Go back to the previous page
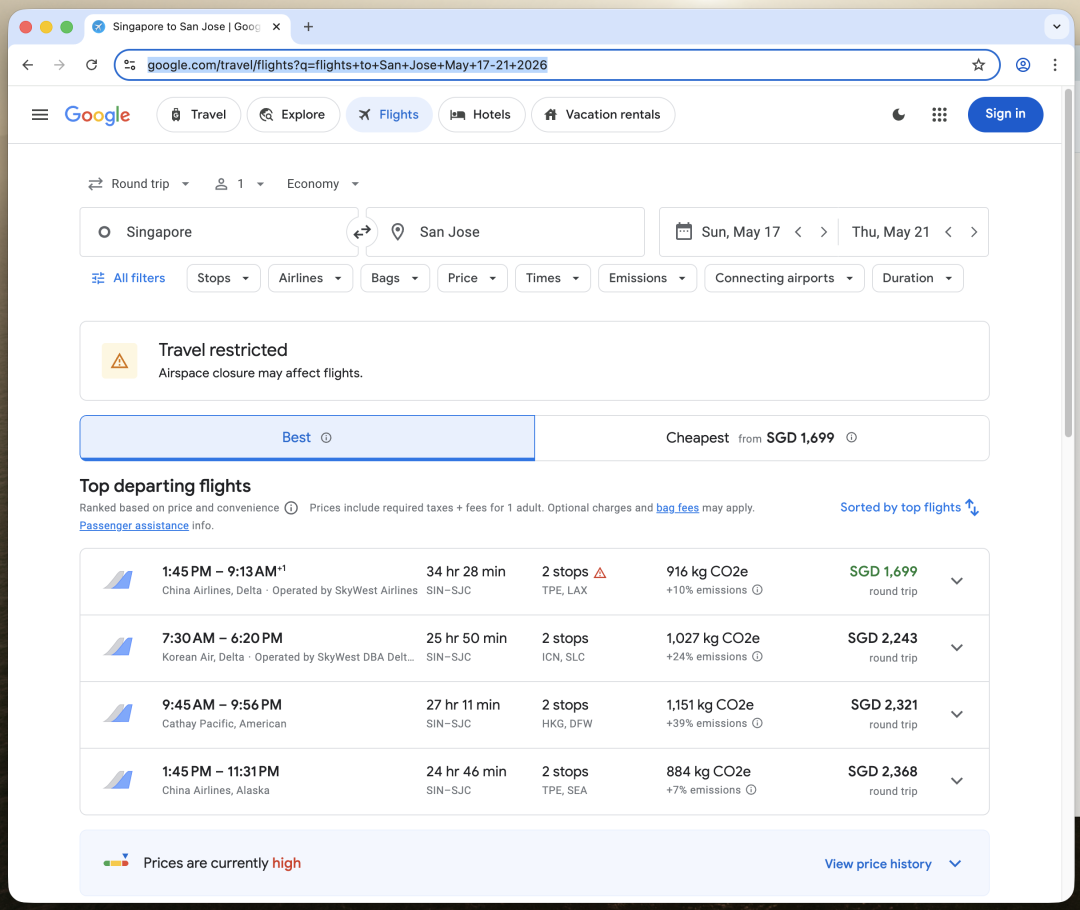The width and height of the screenshot is (1080, 910). [28, 65]
